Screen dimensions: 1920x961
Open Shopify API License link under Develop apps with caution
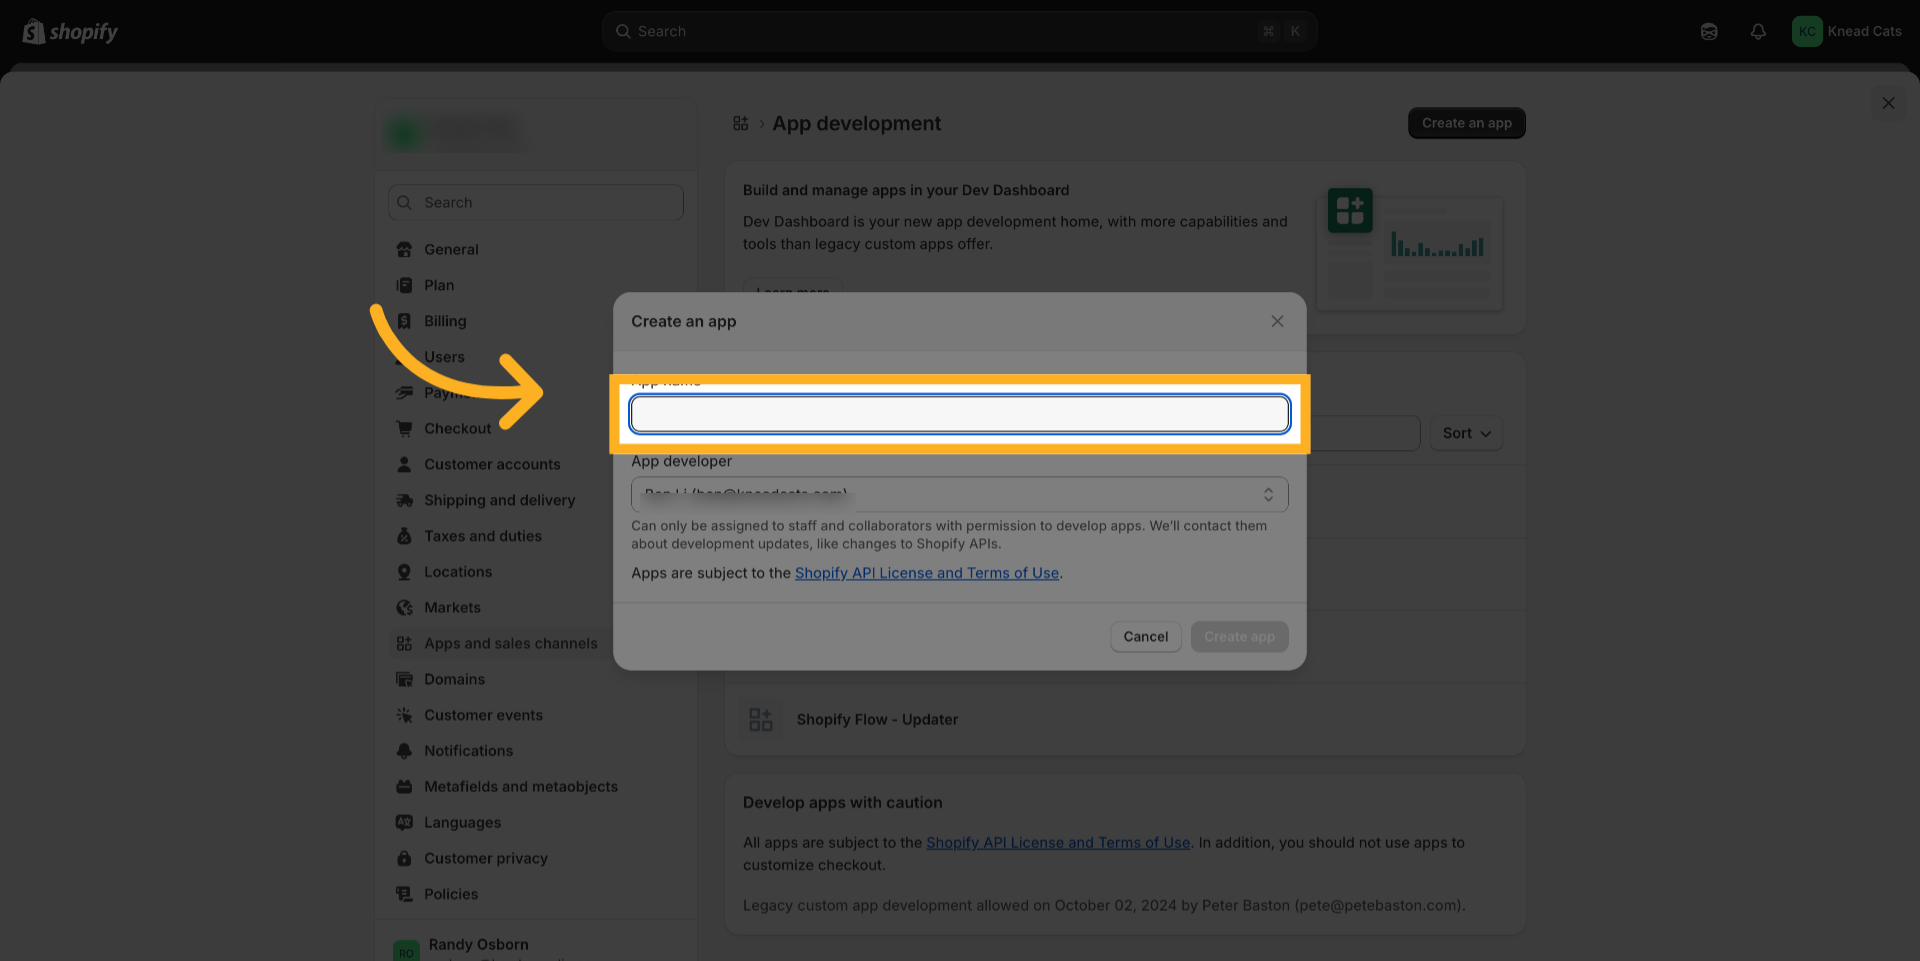[1058, 843]
